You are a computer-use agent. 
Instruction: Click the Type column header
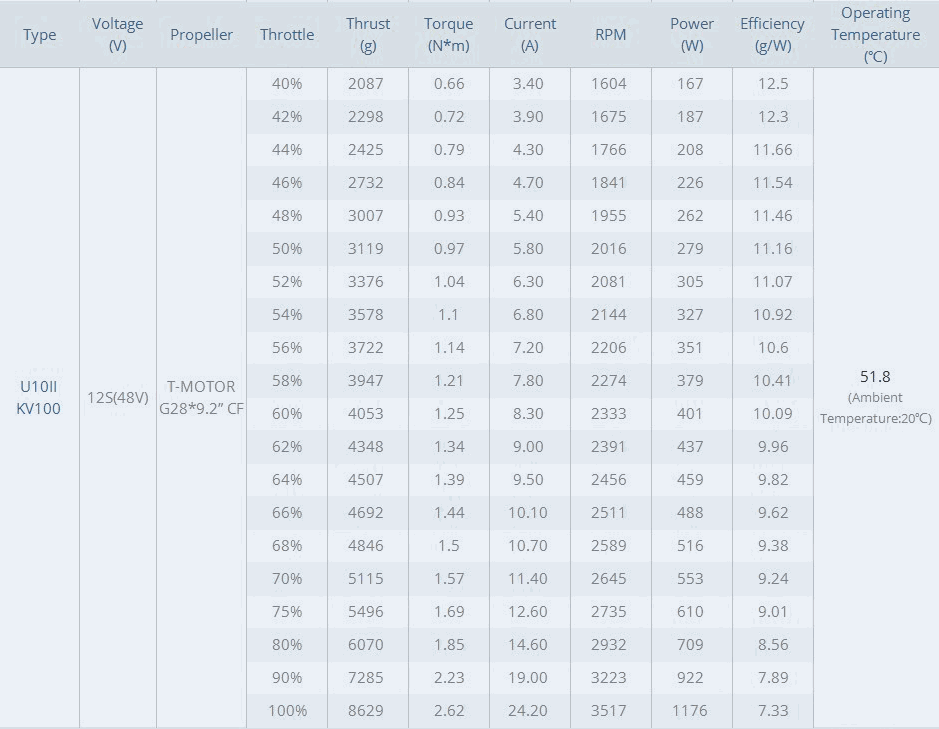coord(40,35)
